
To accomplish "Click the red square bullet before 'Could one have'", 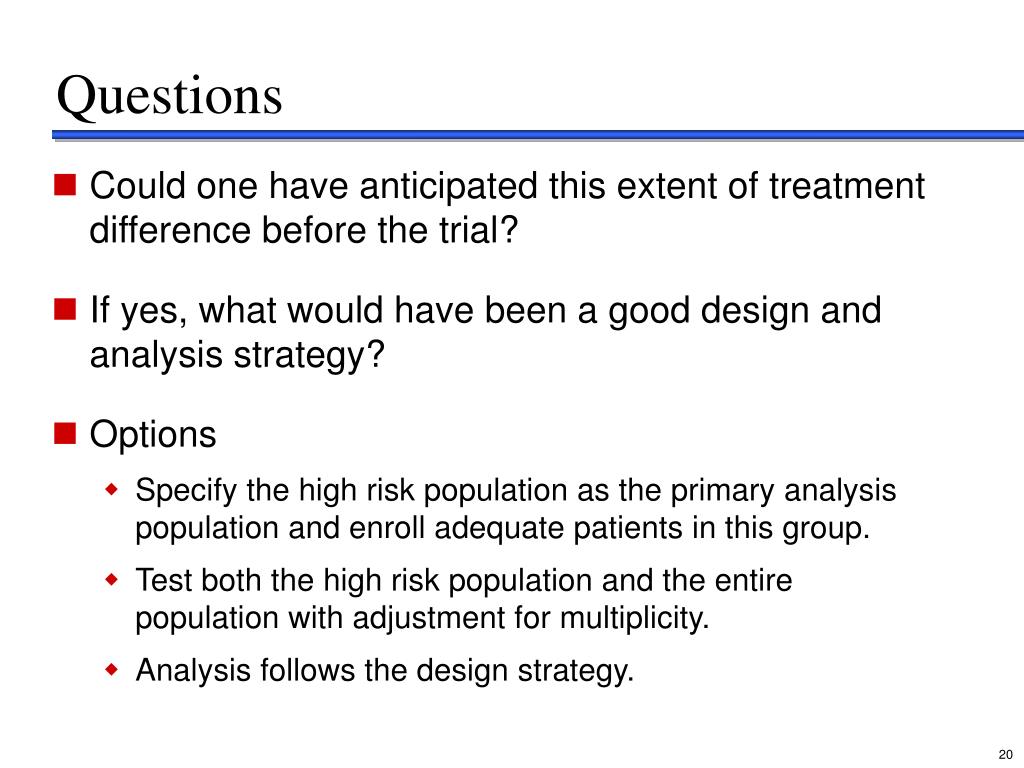I will point(65,185).
